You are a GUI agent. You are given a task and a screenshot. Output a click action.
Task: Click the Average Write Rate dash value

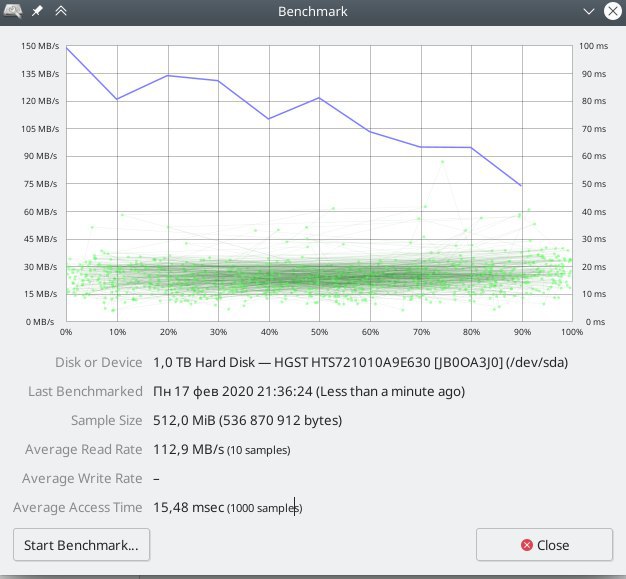pos(156,478)
